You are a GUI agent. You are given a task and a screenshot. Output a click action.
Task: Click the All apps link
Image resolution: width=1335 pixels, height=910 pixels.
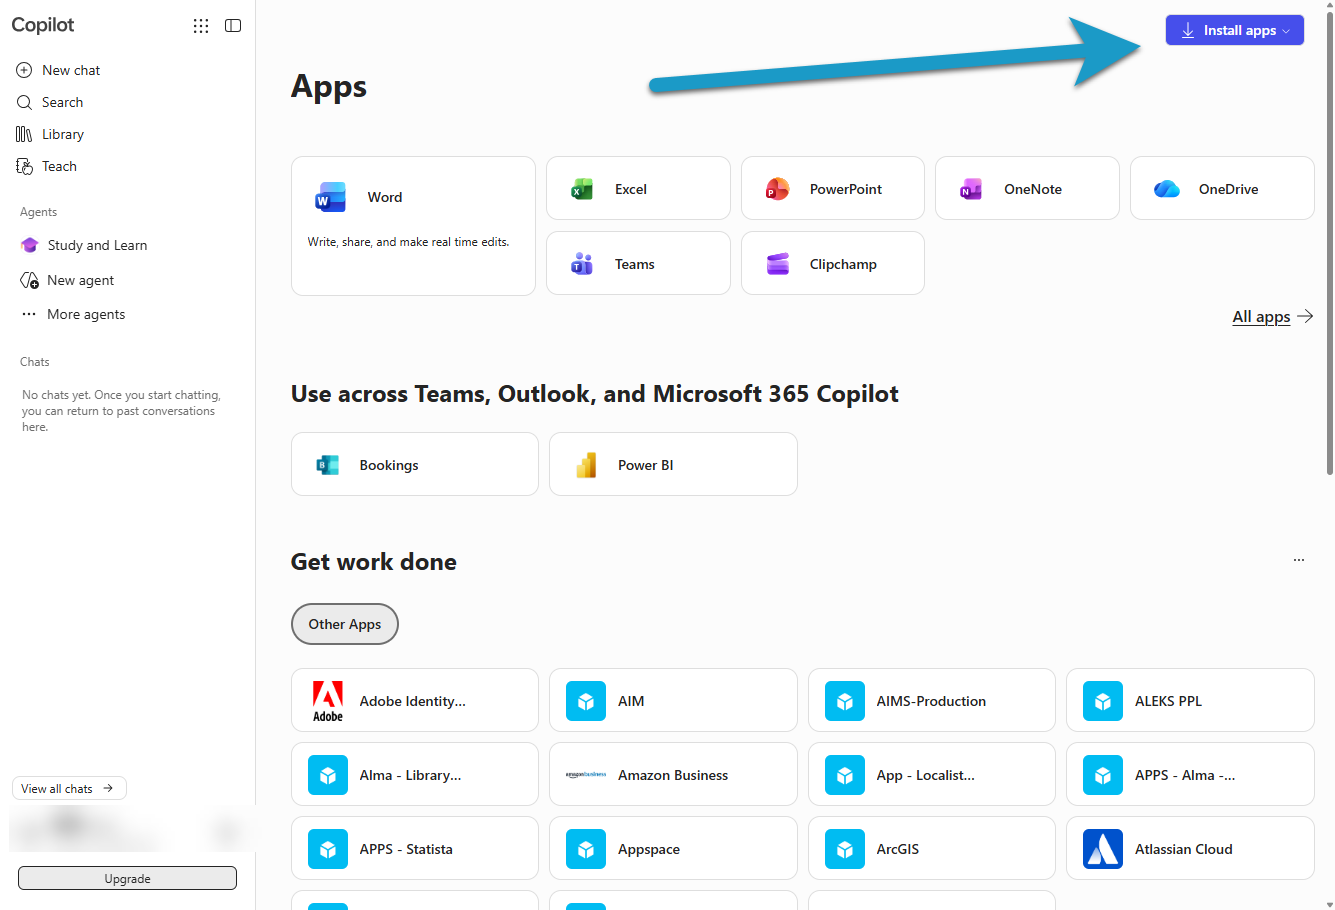pos(1261,317)
